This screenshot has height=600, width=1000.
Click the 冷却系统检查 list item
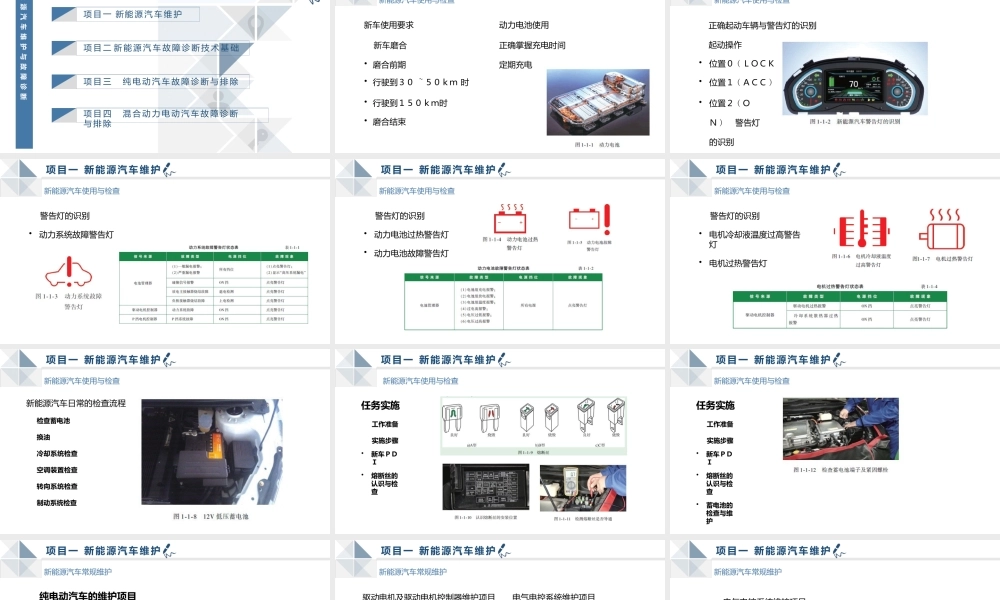coord(57,453)
